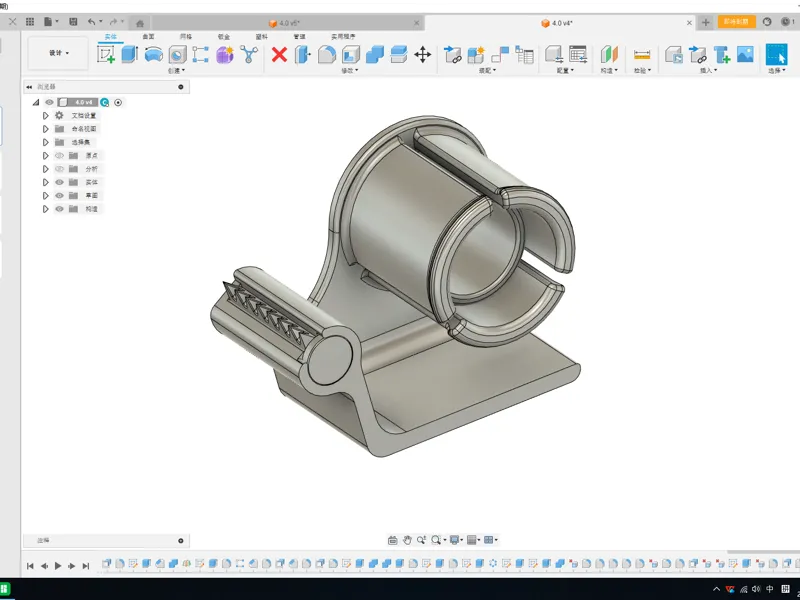Select the Combine bodies tool

(x=374, y=54)
